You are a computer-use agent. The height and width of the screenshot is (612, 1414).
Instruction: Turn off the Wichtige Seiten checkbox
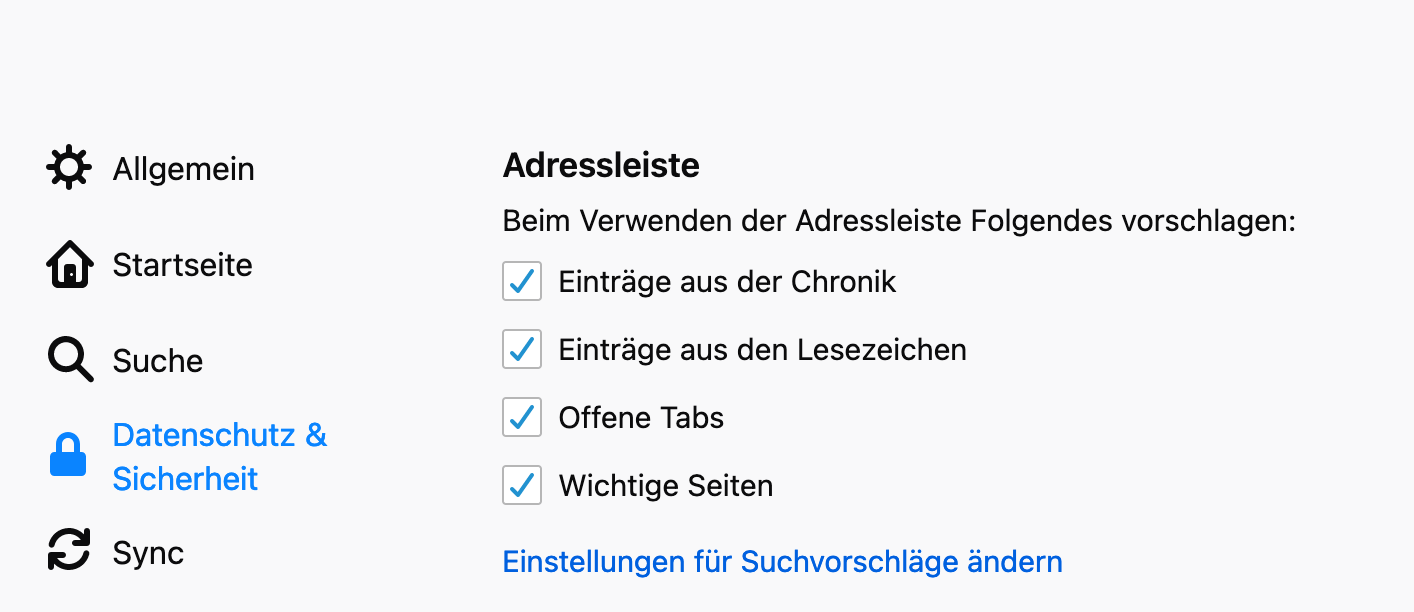pyautogui.click(x=521, y=486)
